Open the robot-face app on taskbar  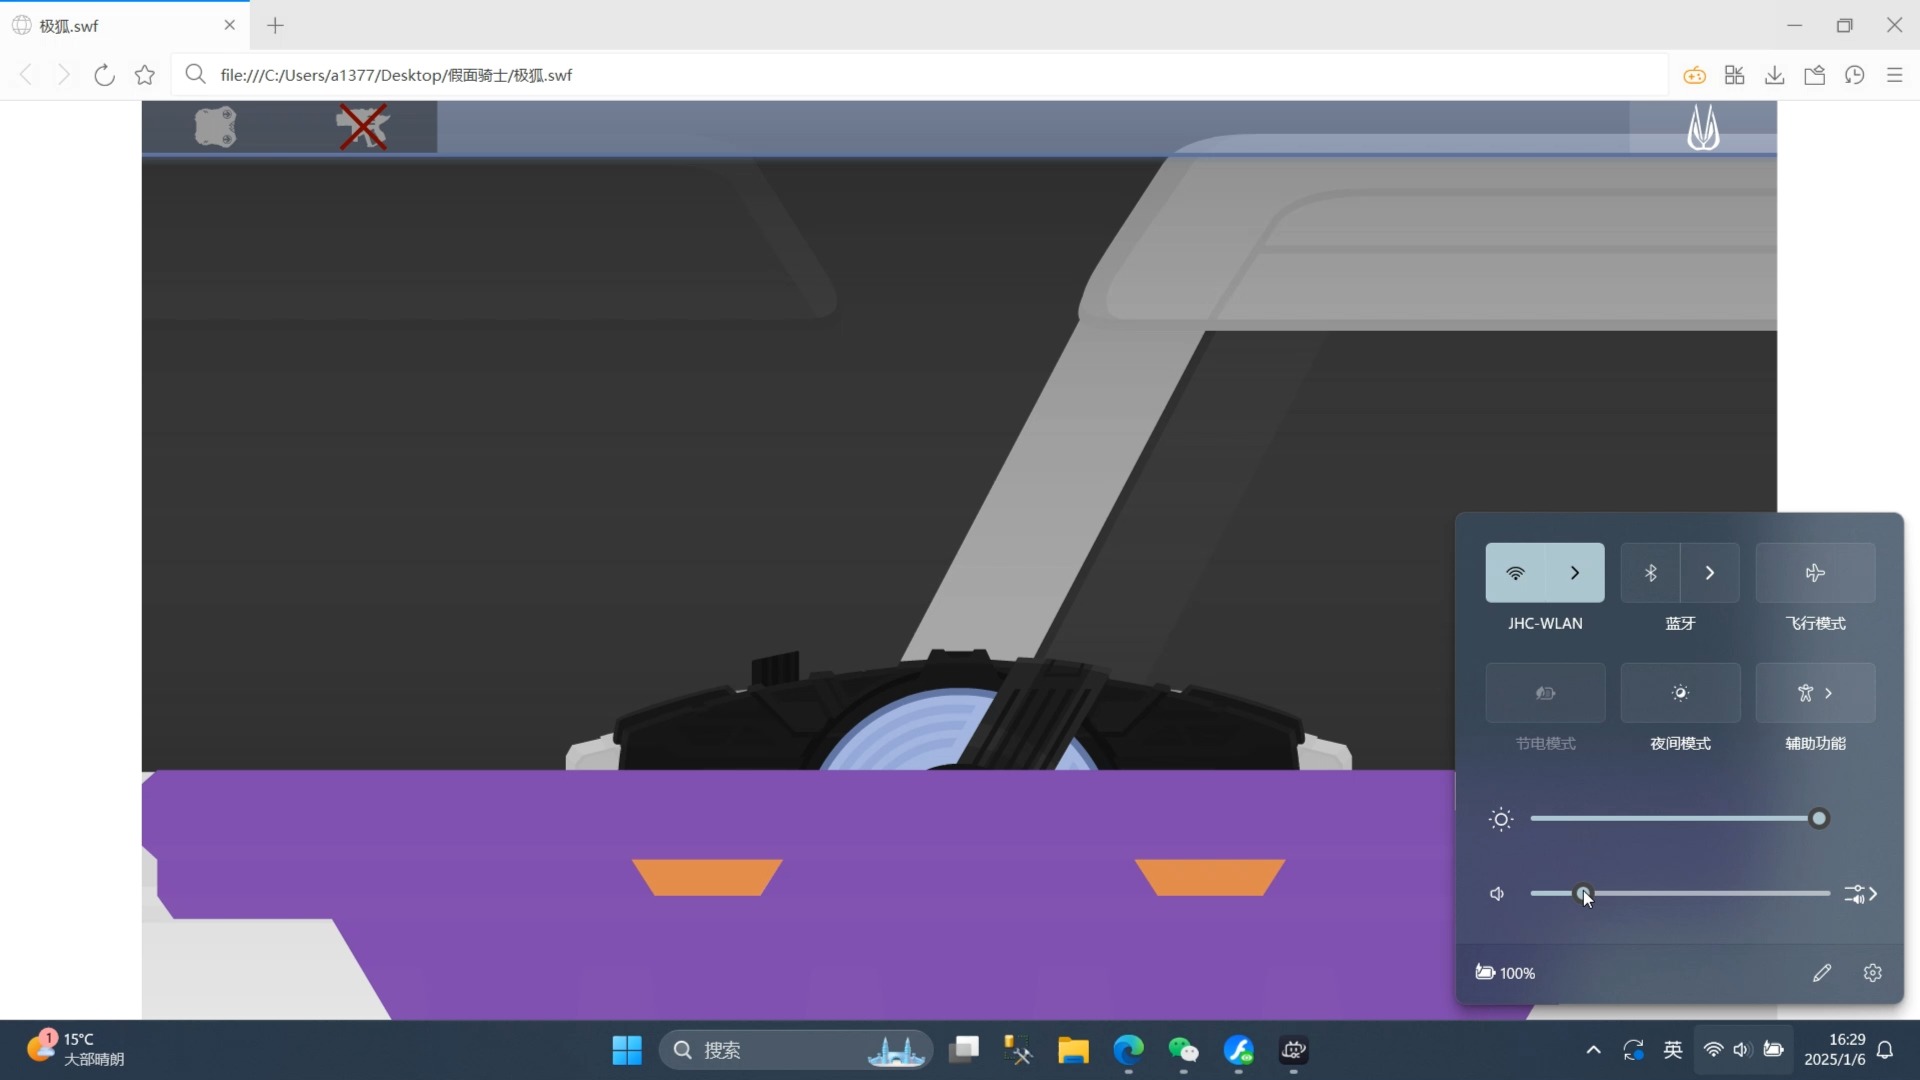1294,1050
